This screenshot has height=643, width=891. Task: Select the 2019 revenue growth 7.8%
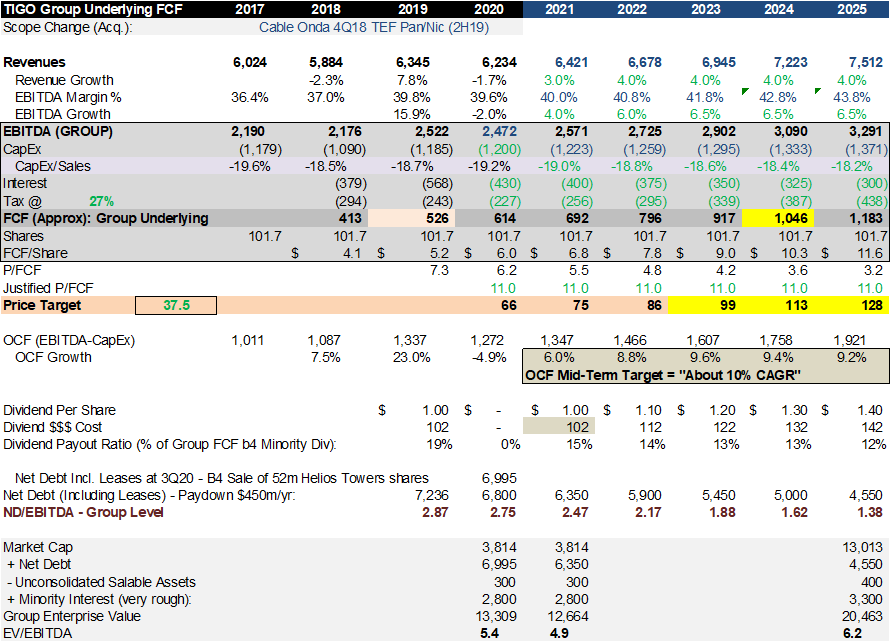click(412, 80)
